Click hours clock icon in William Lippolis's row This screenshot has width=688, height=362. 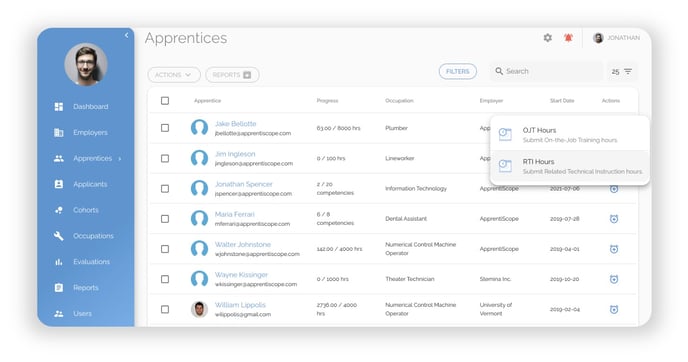(x=614, y=310)
